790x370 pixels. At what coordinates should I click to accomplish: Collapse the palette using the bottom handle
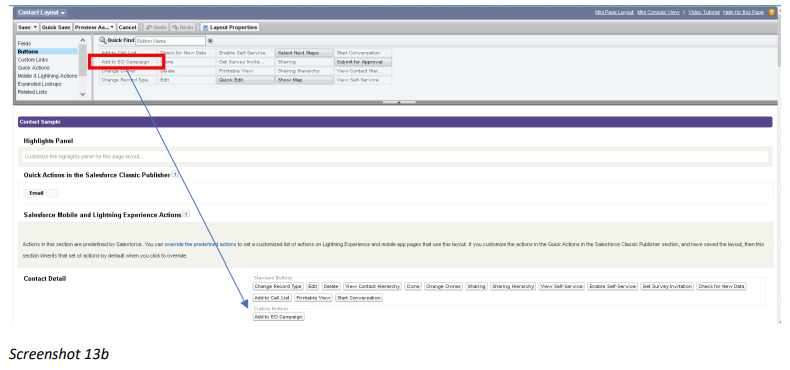399,102
